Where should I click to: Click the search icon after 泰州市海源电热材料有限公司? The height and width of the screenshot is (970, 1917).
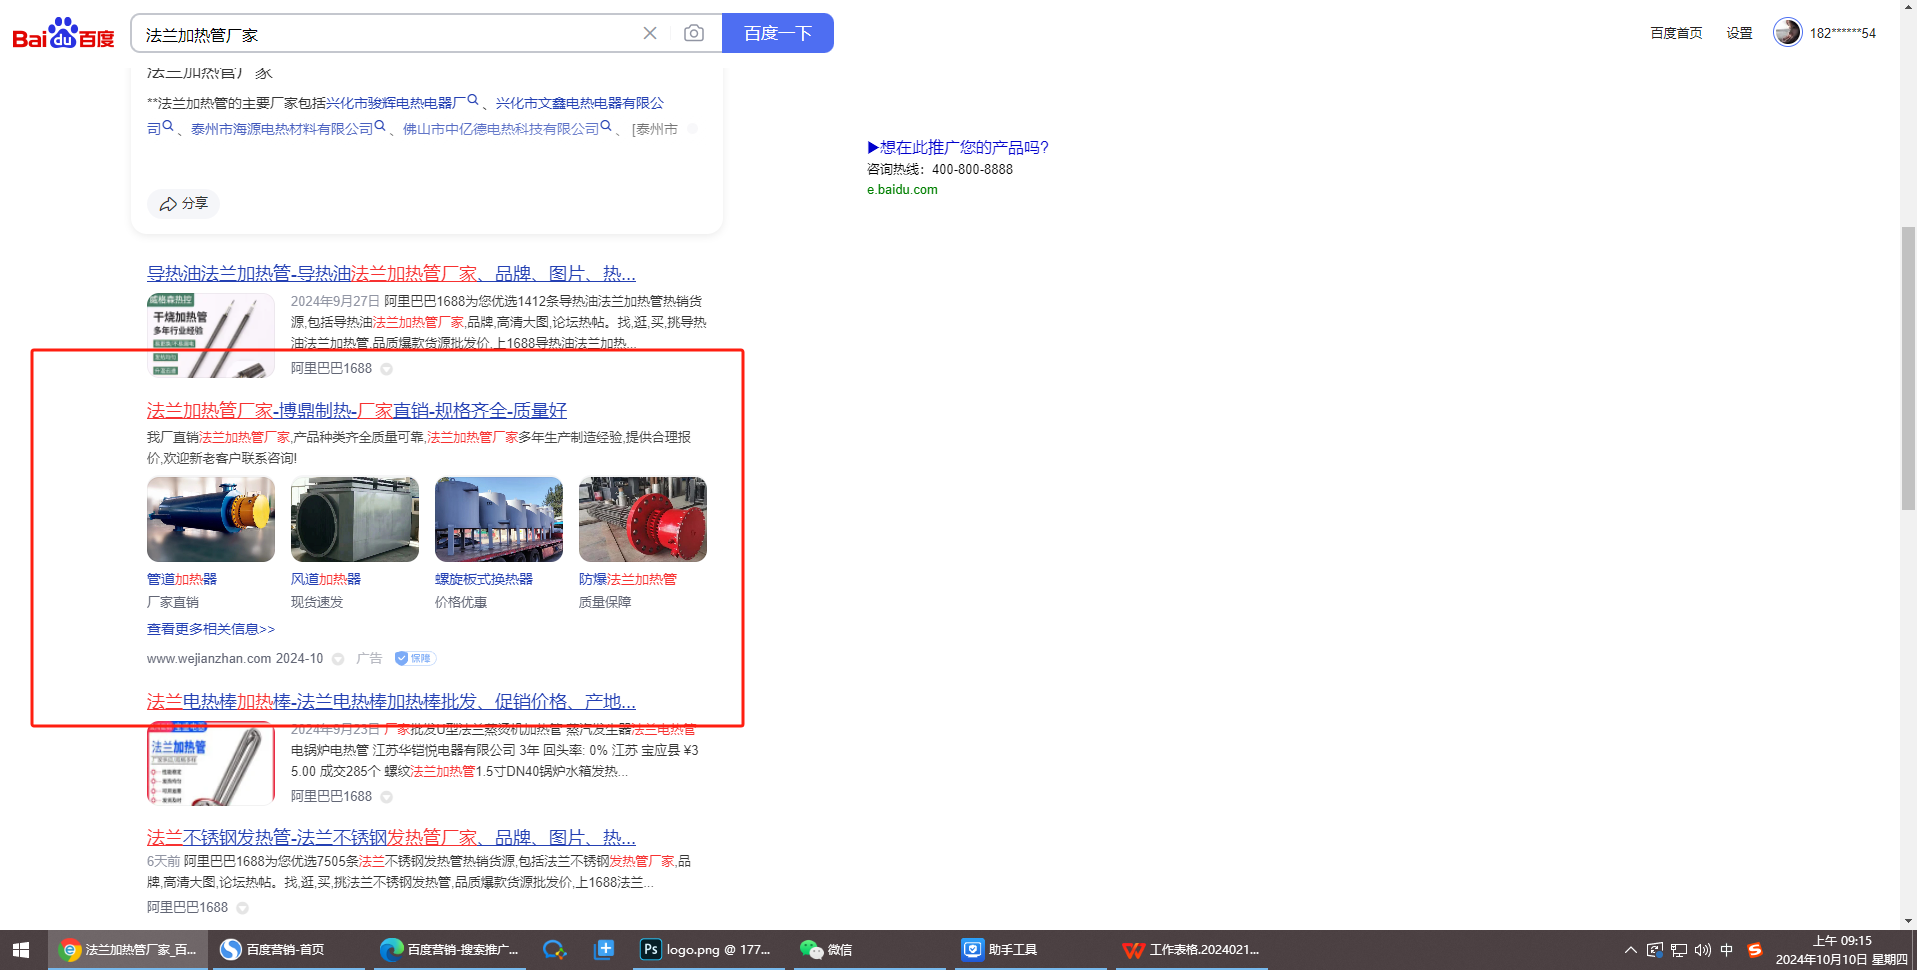[x=380, y=126]
